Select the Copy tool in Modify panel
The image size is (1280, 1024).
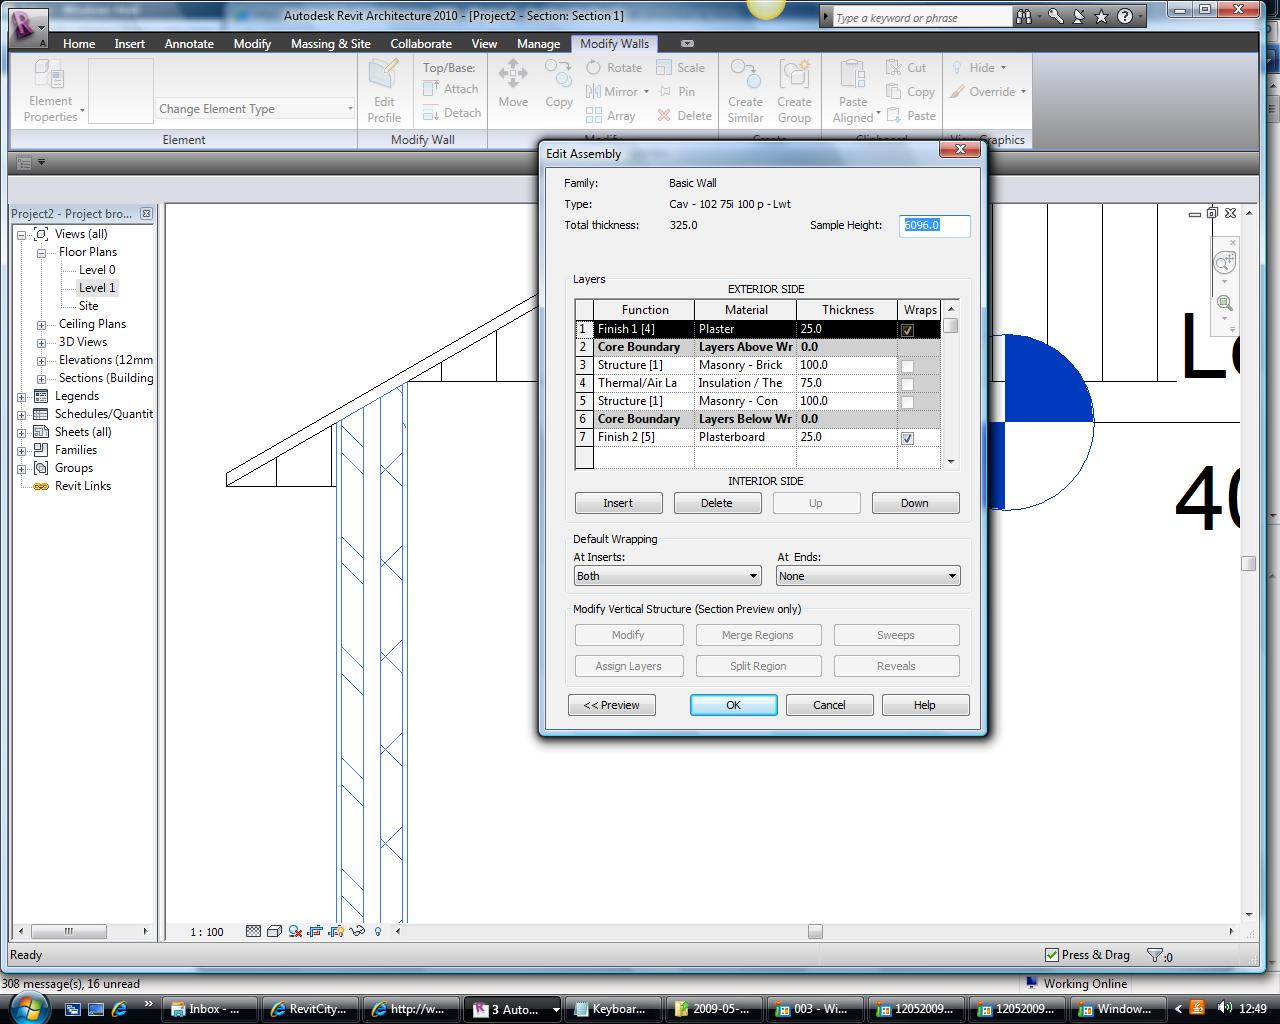558,74
